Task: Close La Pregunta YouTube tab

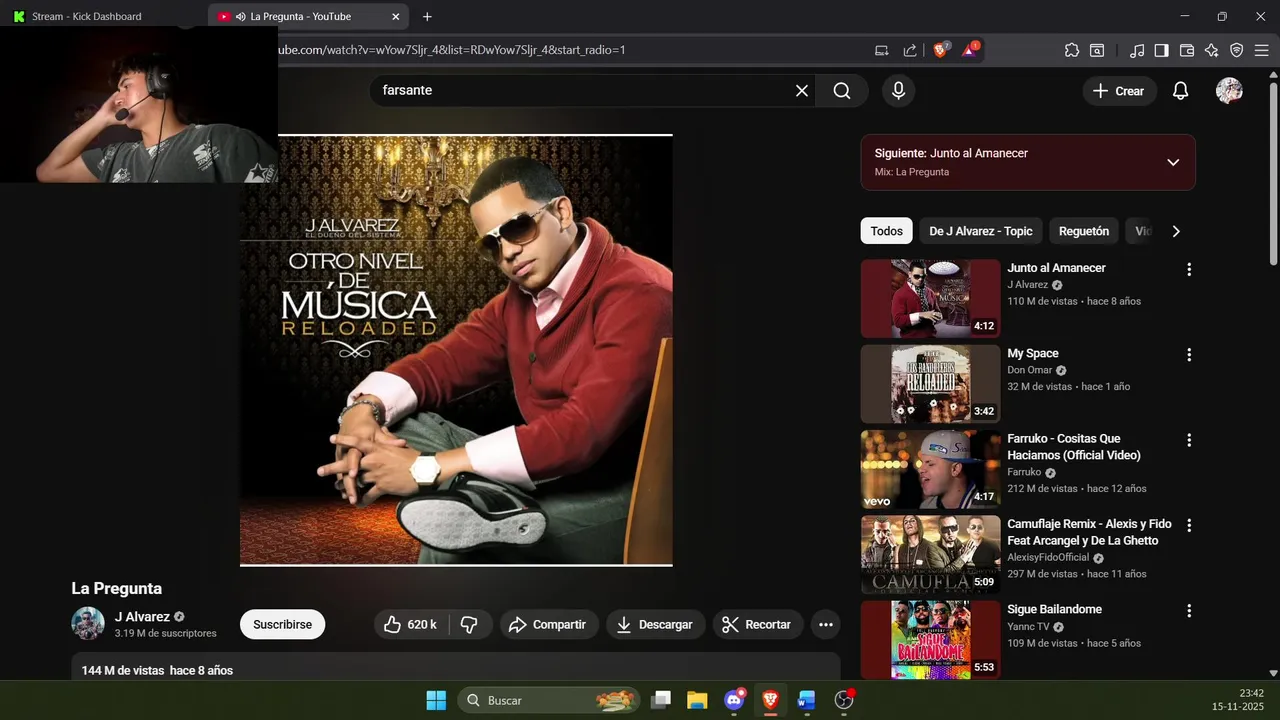Action: tap(395, 16)
